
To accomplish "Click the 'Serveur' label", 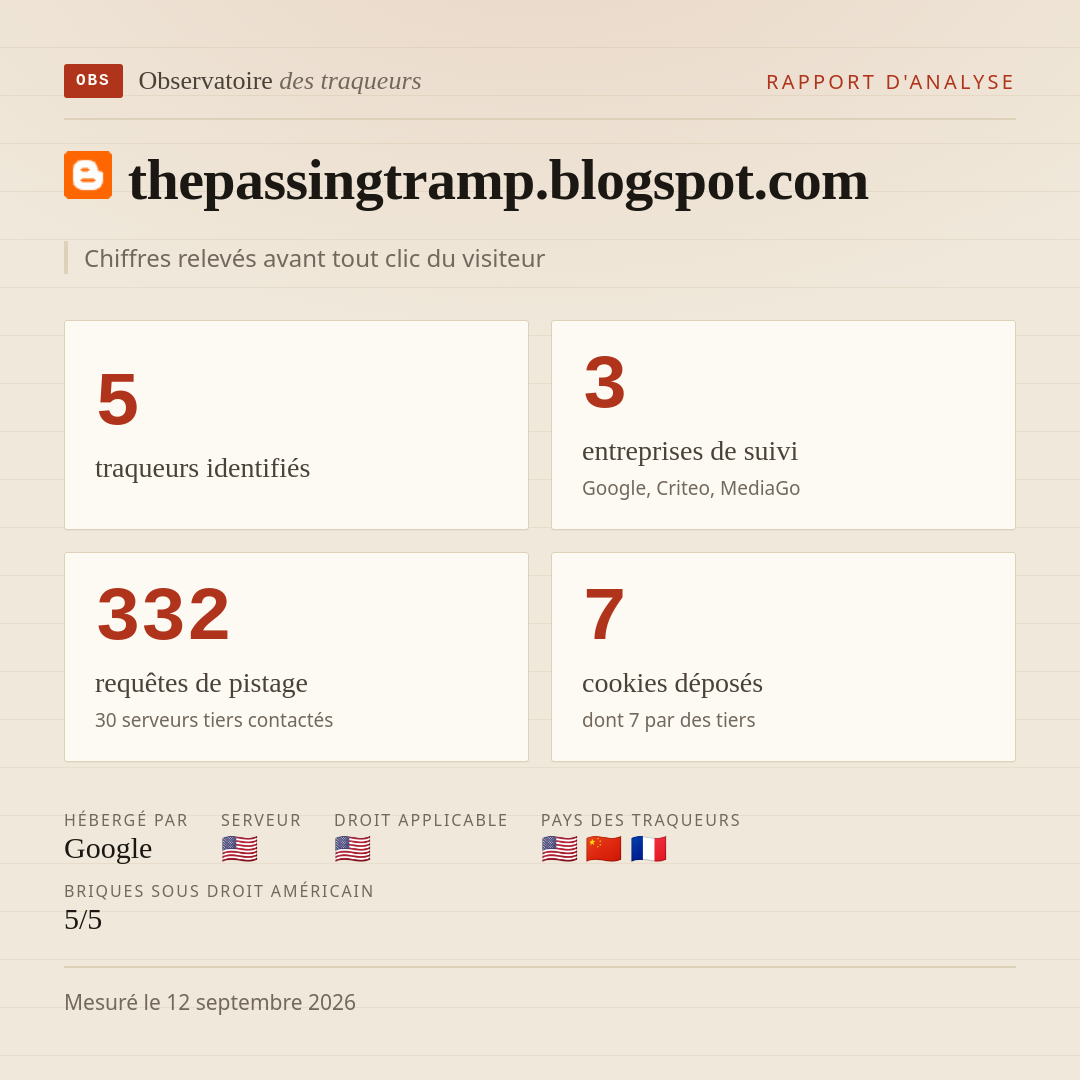I will click(261, 820).
